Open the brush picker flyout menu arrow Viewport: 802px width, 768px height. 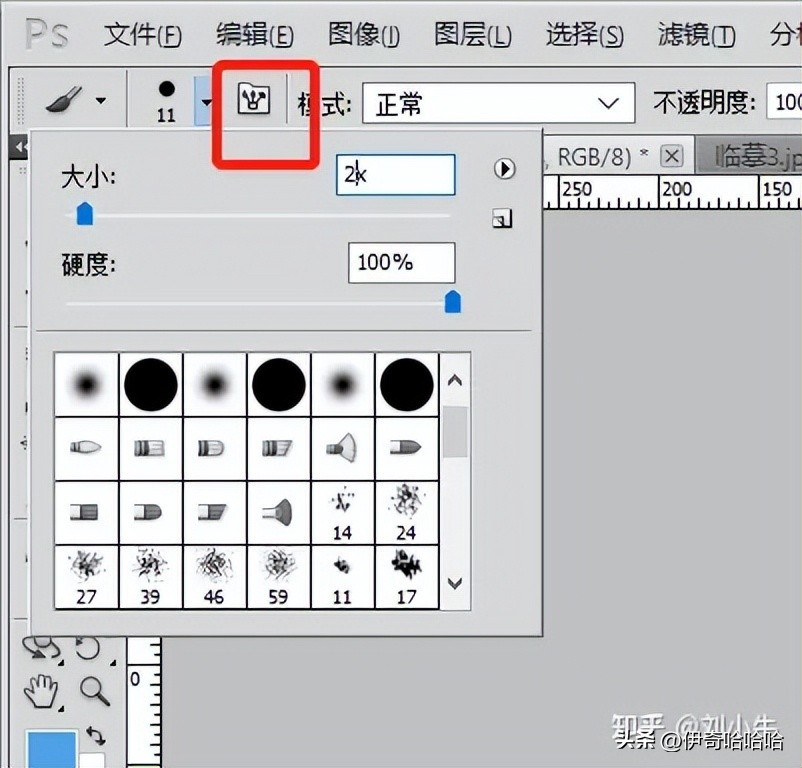tap(504, 170)
